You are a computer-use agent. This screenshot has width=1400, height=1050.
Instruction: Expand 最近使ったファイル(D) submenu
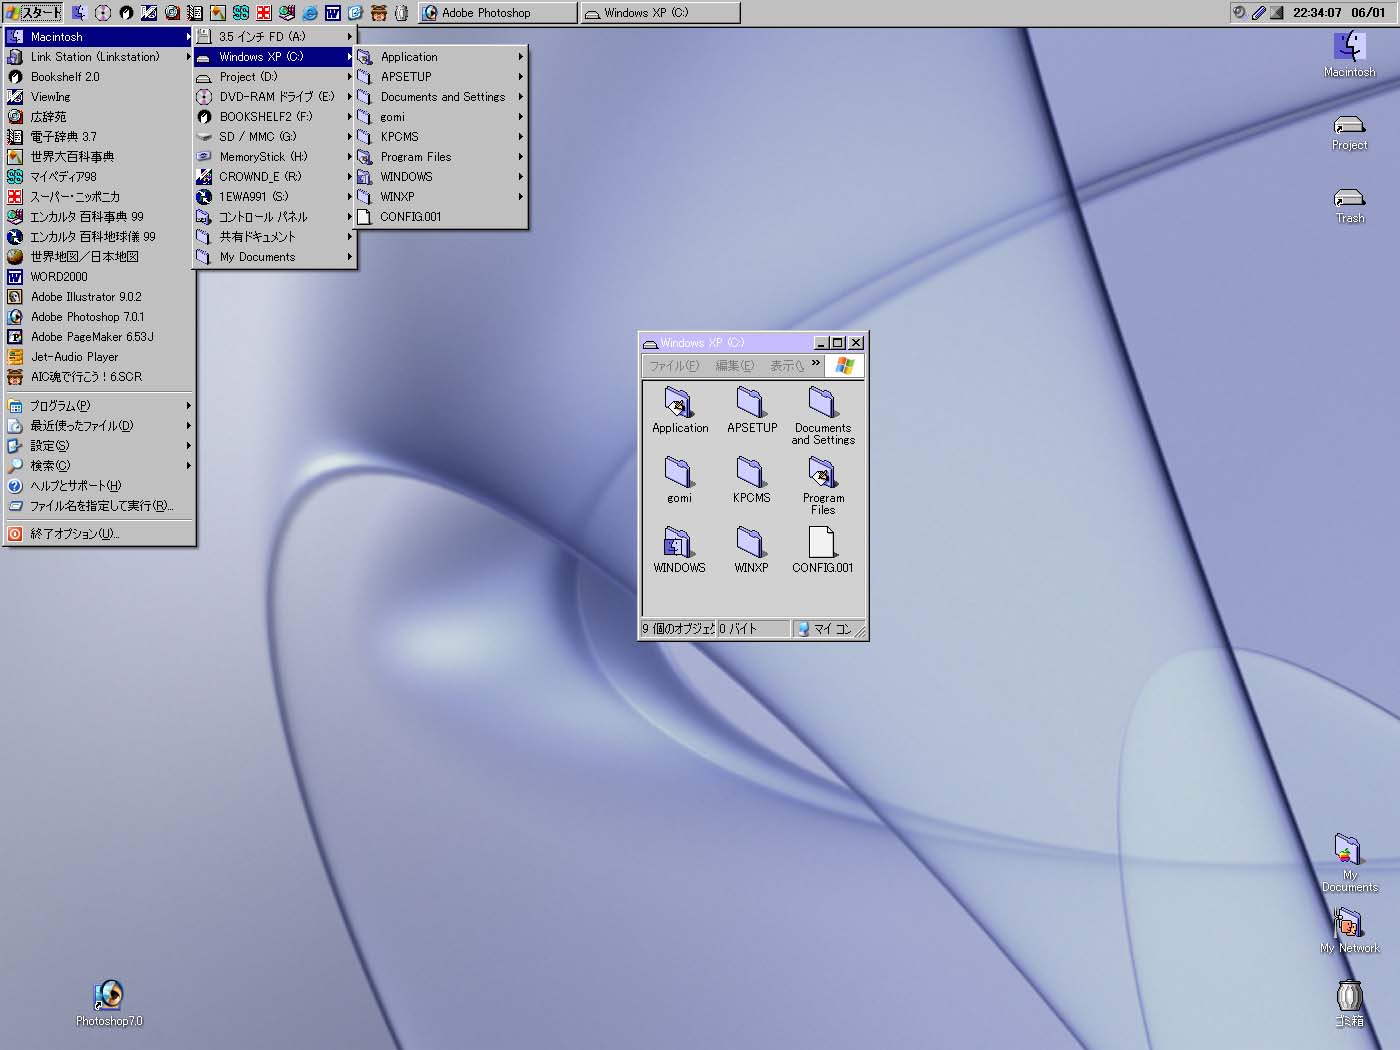point(98,425)
